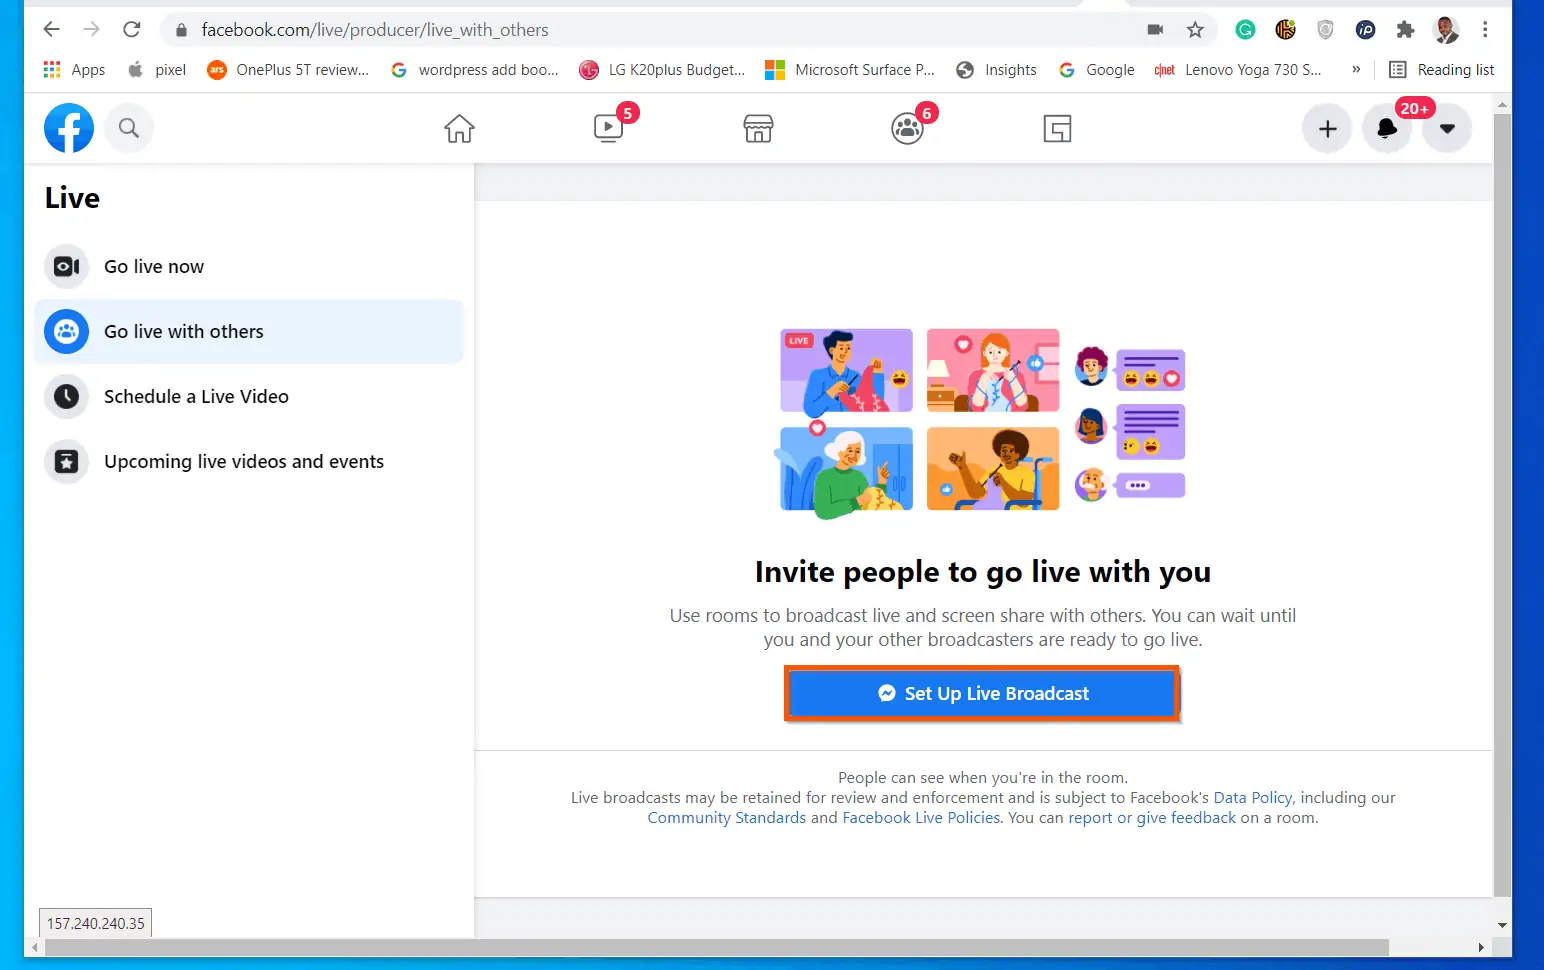
Task: Click the Facebook search magnifier icon
Action: point(129,128)
